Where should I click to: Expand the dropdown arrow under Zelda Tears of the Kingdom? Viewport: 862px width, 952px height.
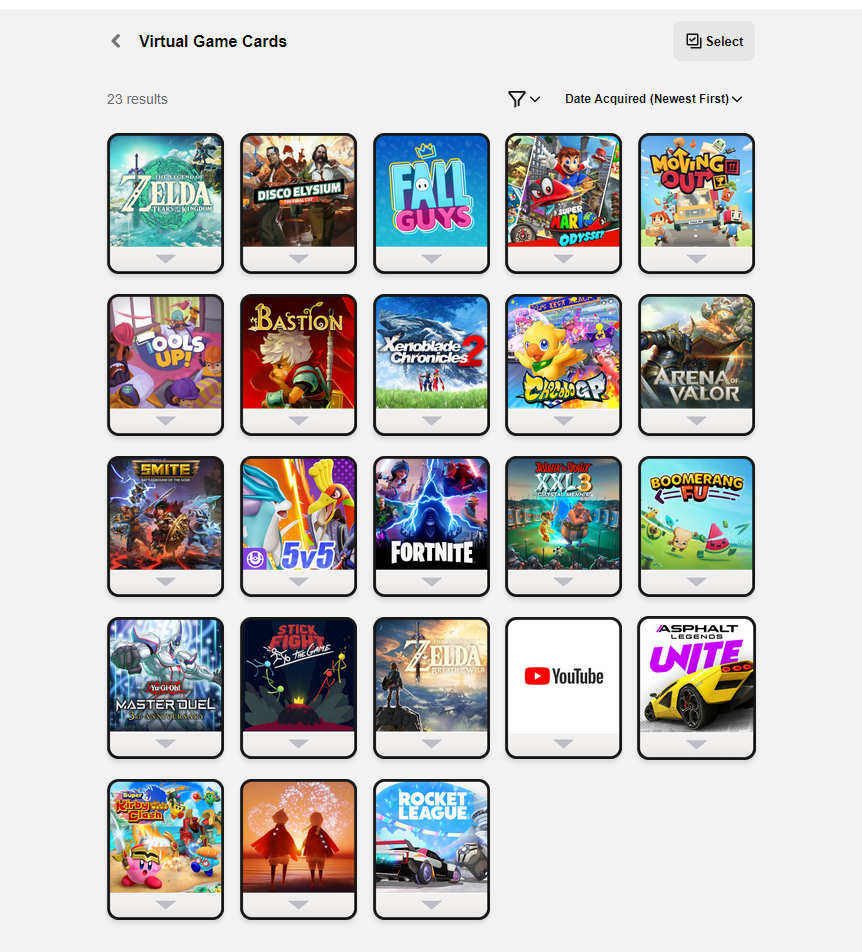pos(165,259)
